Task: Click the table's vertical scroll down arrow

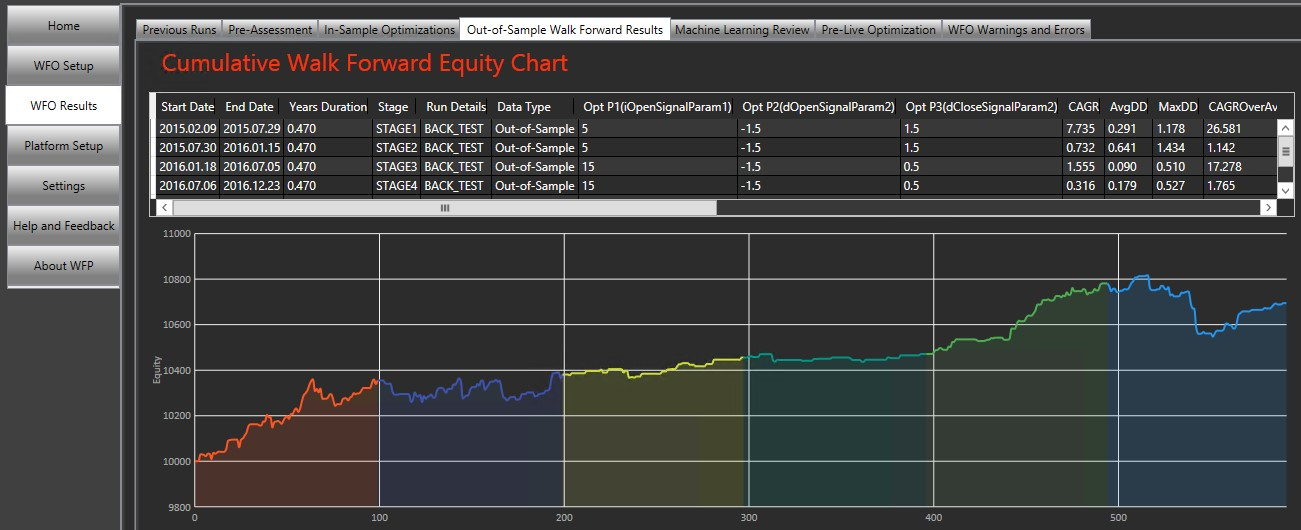Action: (1286, 190)
